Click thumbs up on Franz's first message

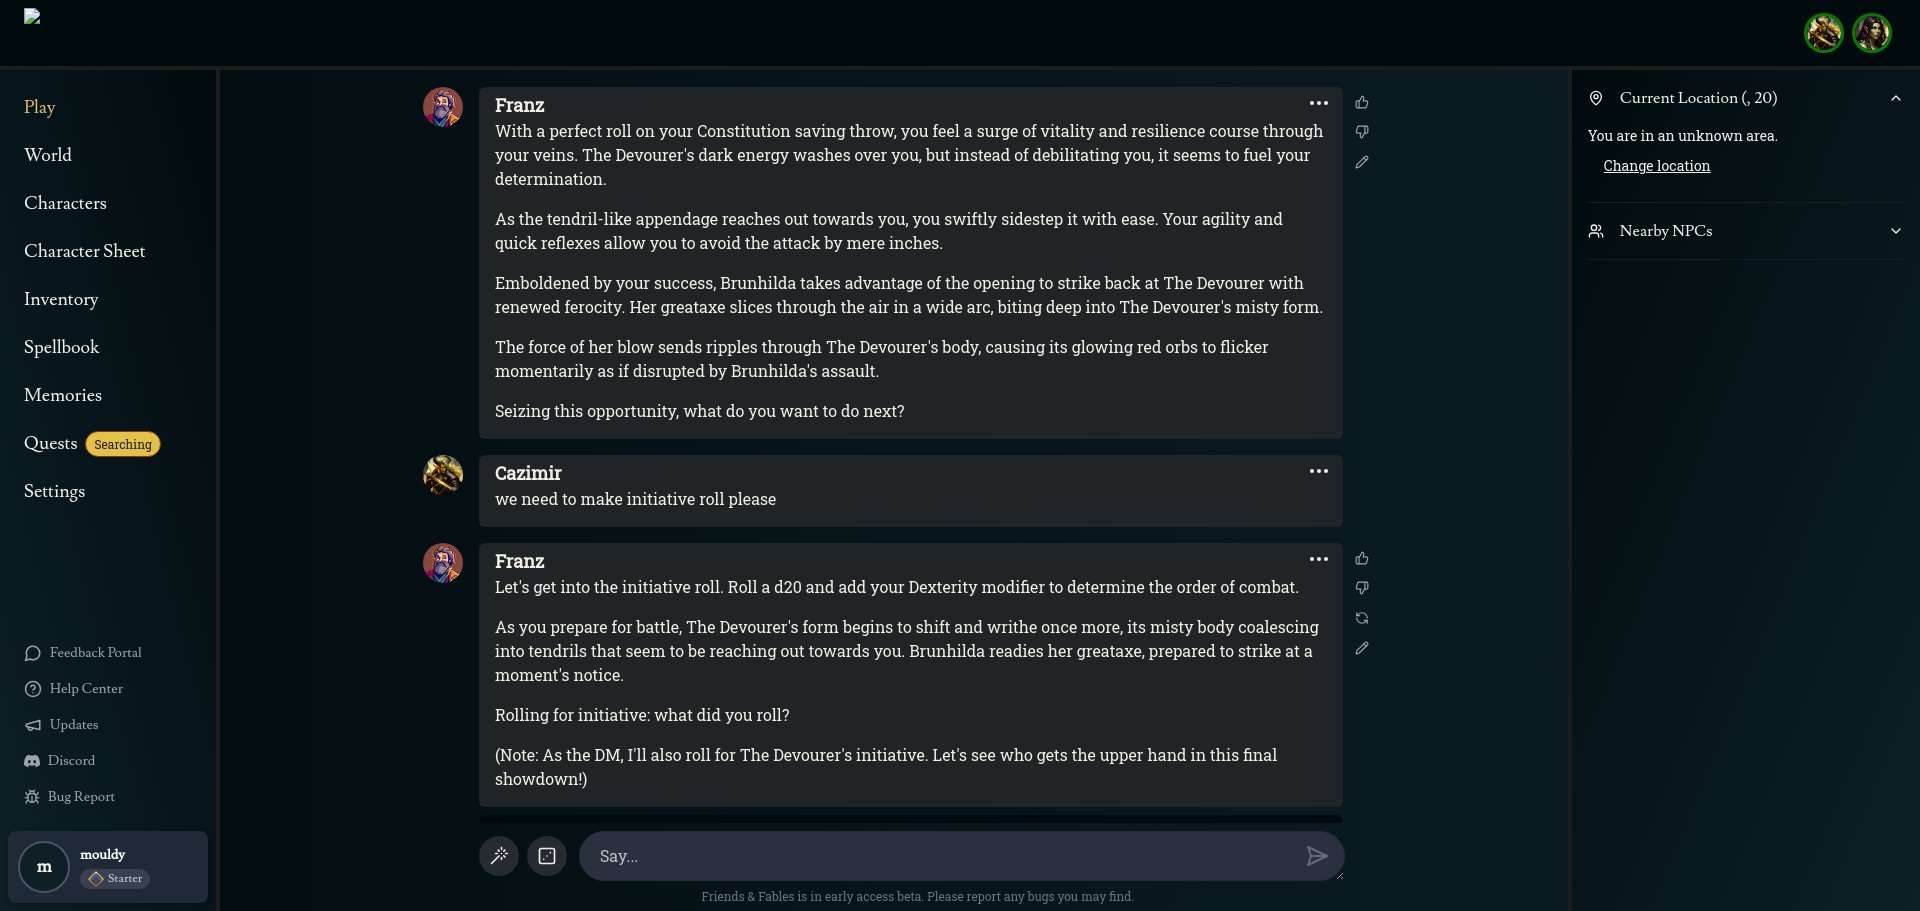click(x=1362, y=103)
